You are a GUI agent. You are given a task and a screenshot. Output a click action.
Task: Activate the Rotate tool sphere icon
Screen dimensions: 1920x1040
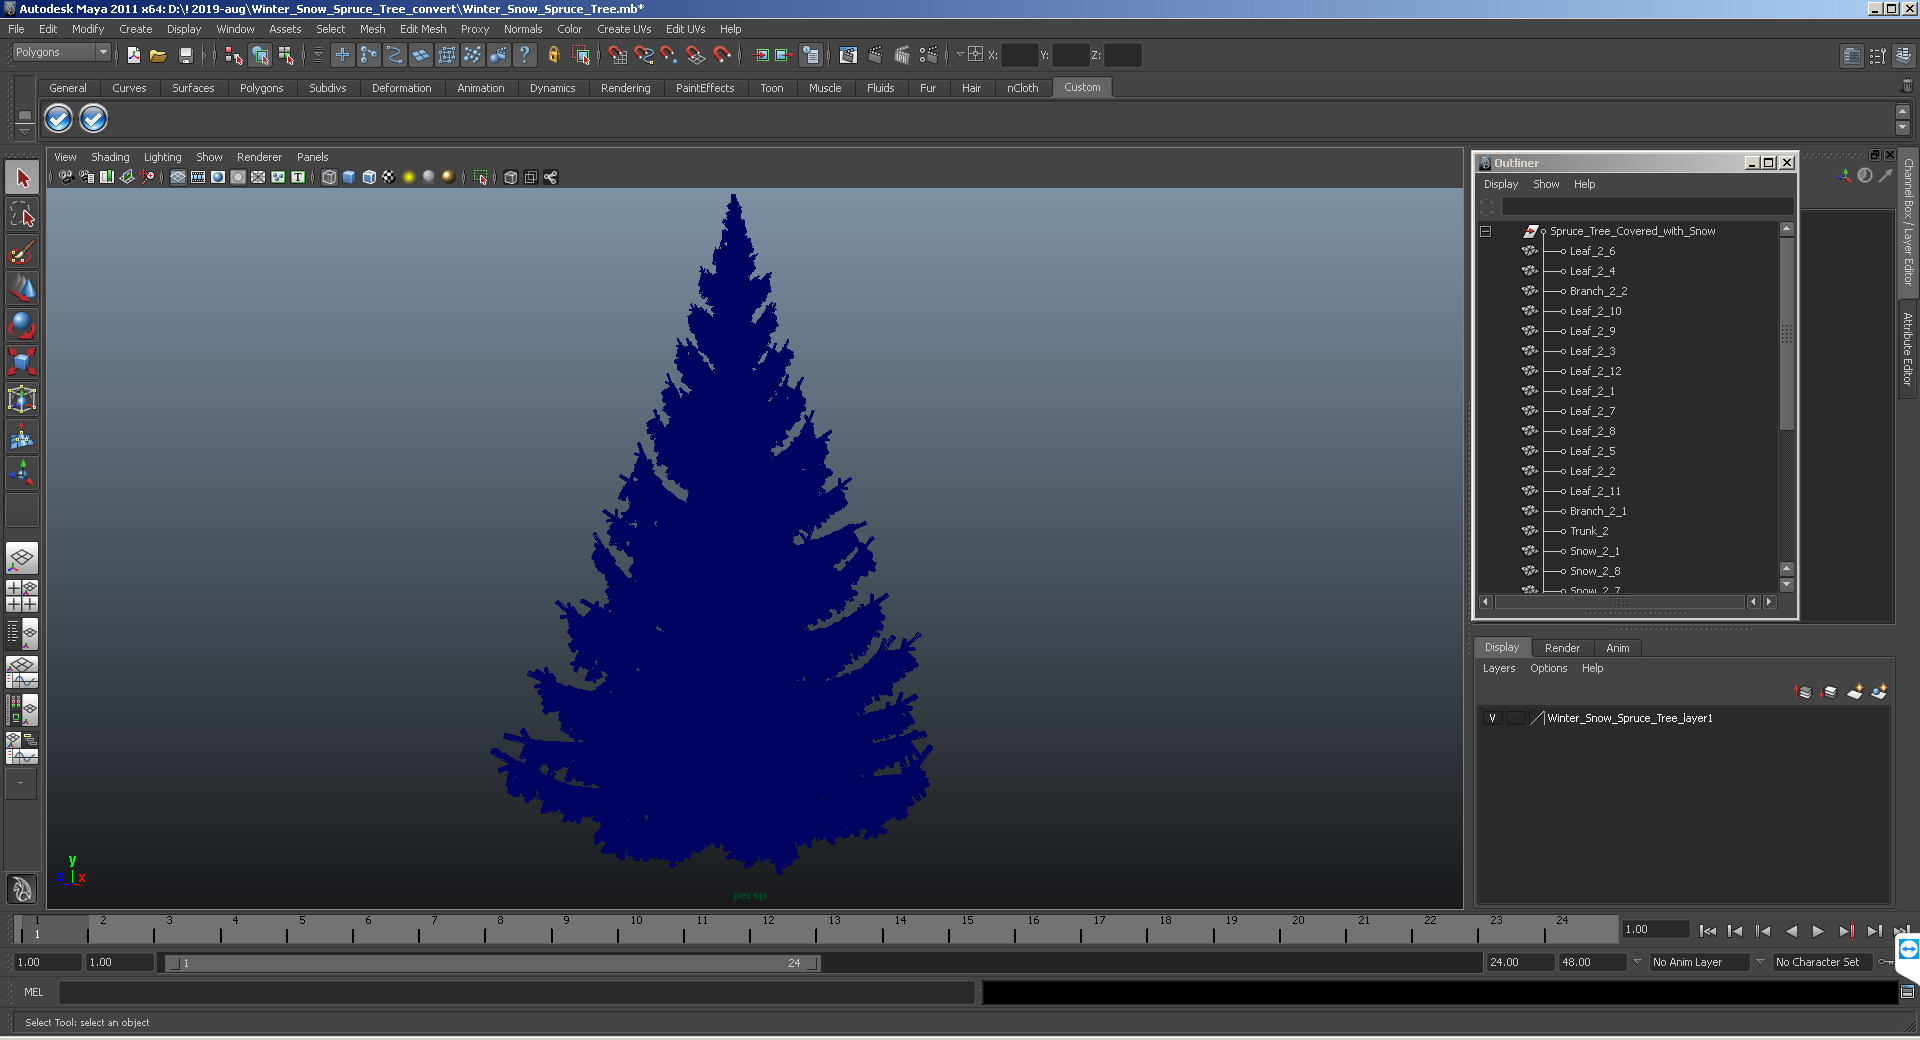[x=22, y=325]
